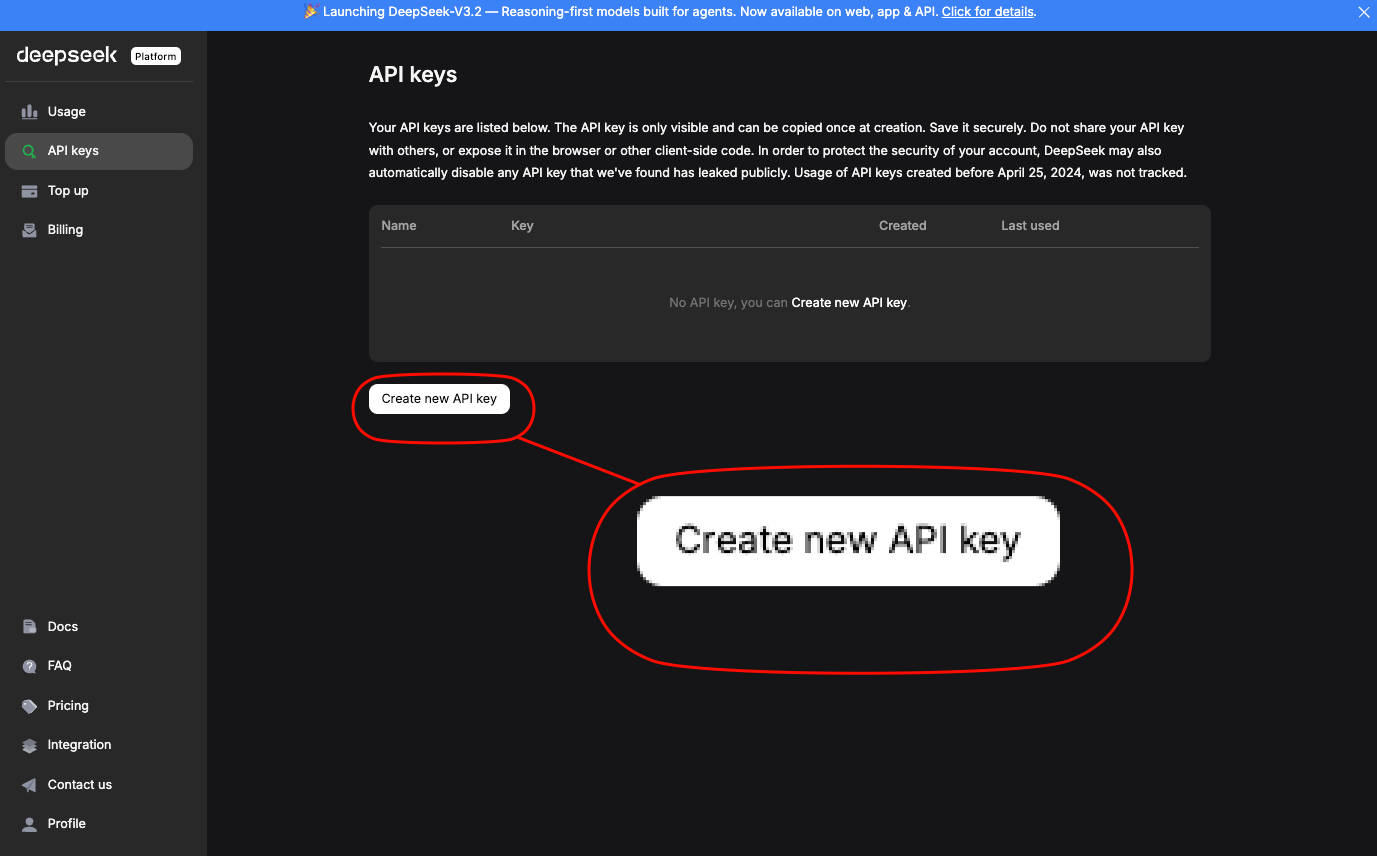1377x856 pixels.
Task: Click the Top up card icon
Action: pos(30,191)
